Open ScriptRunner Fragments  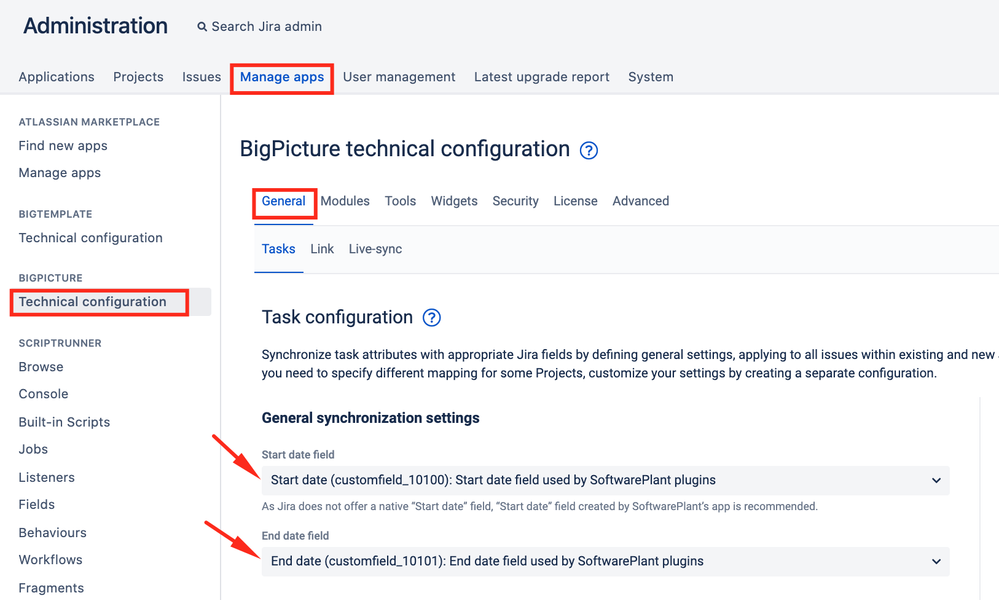pyautogui.click(x=51, y=588)
